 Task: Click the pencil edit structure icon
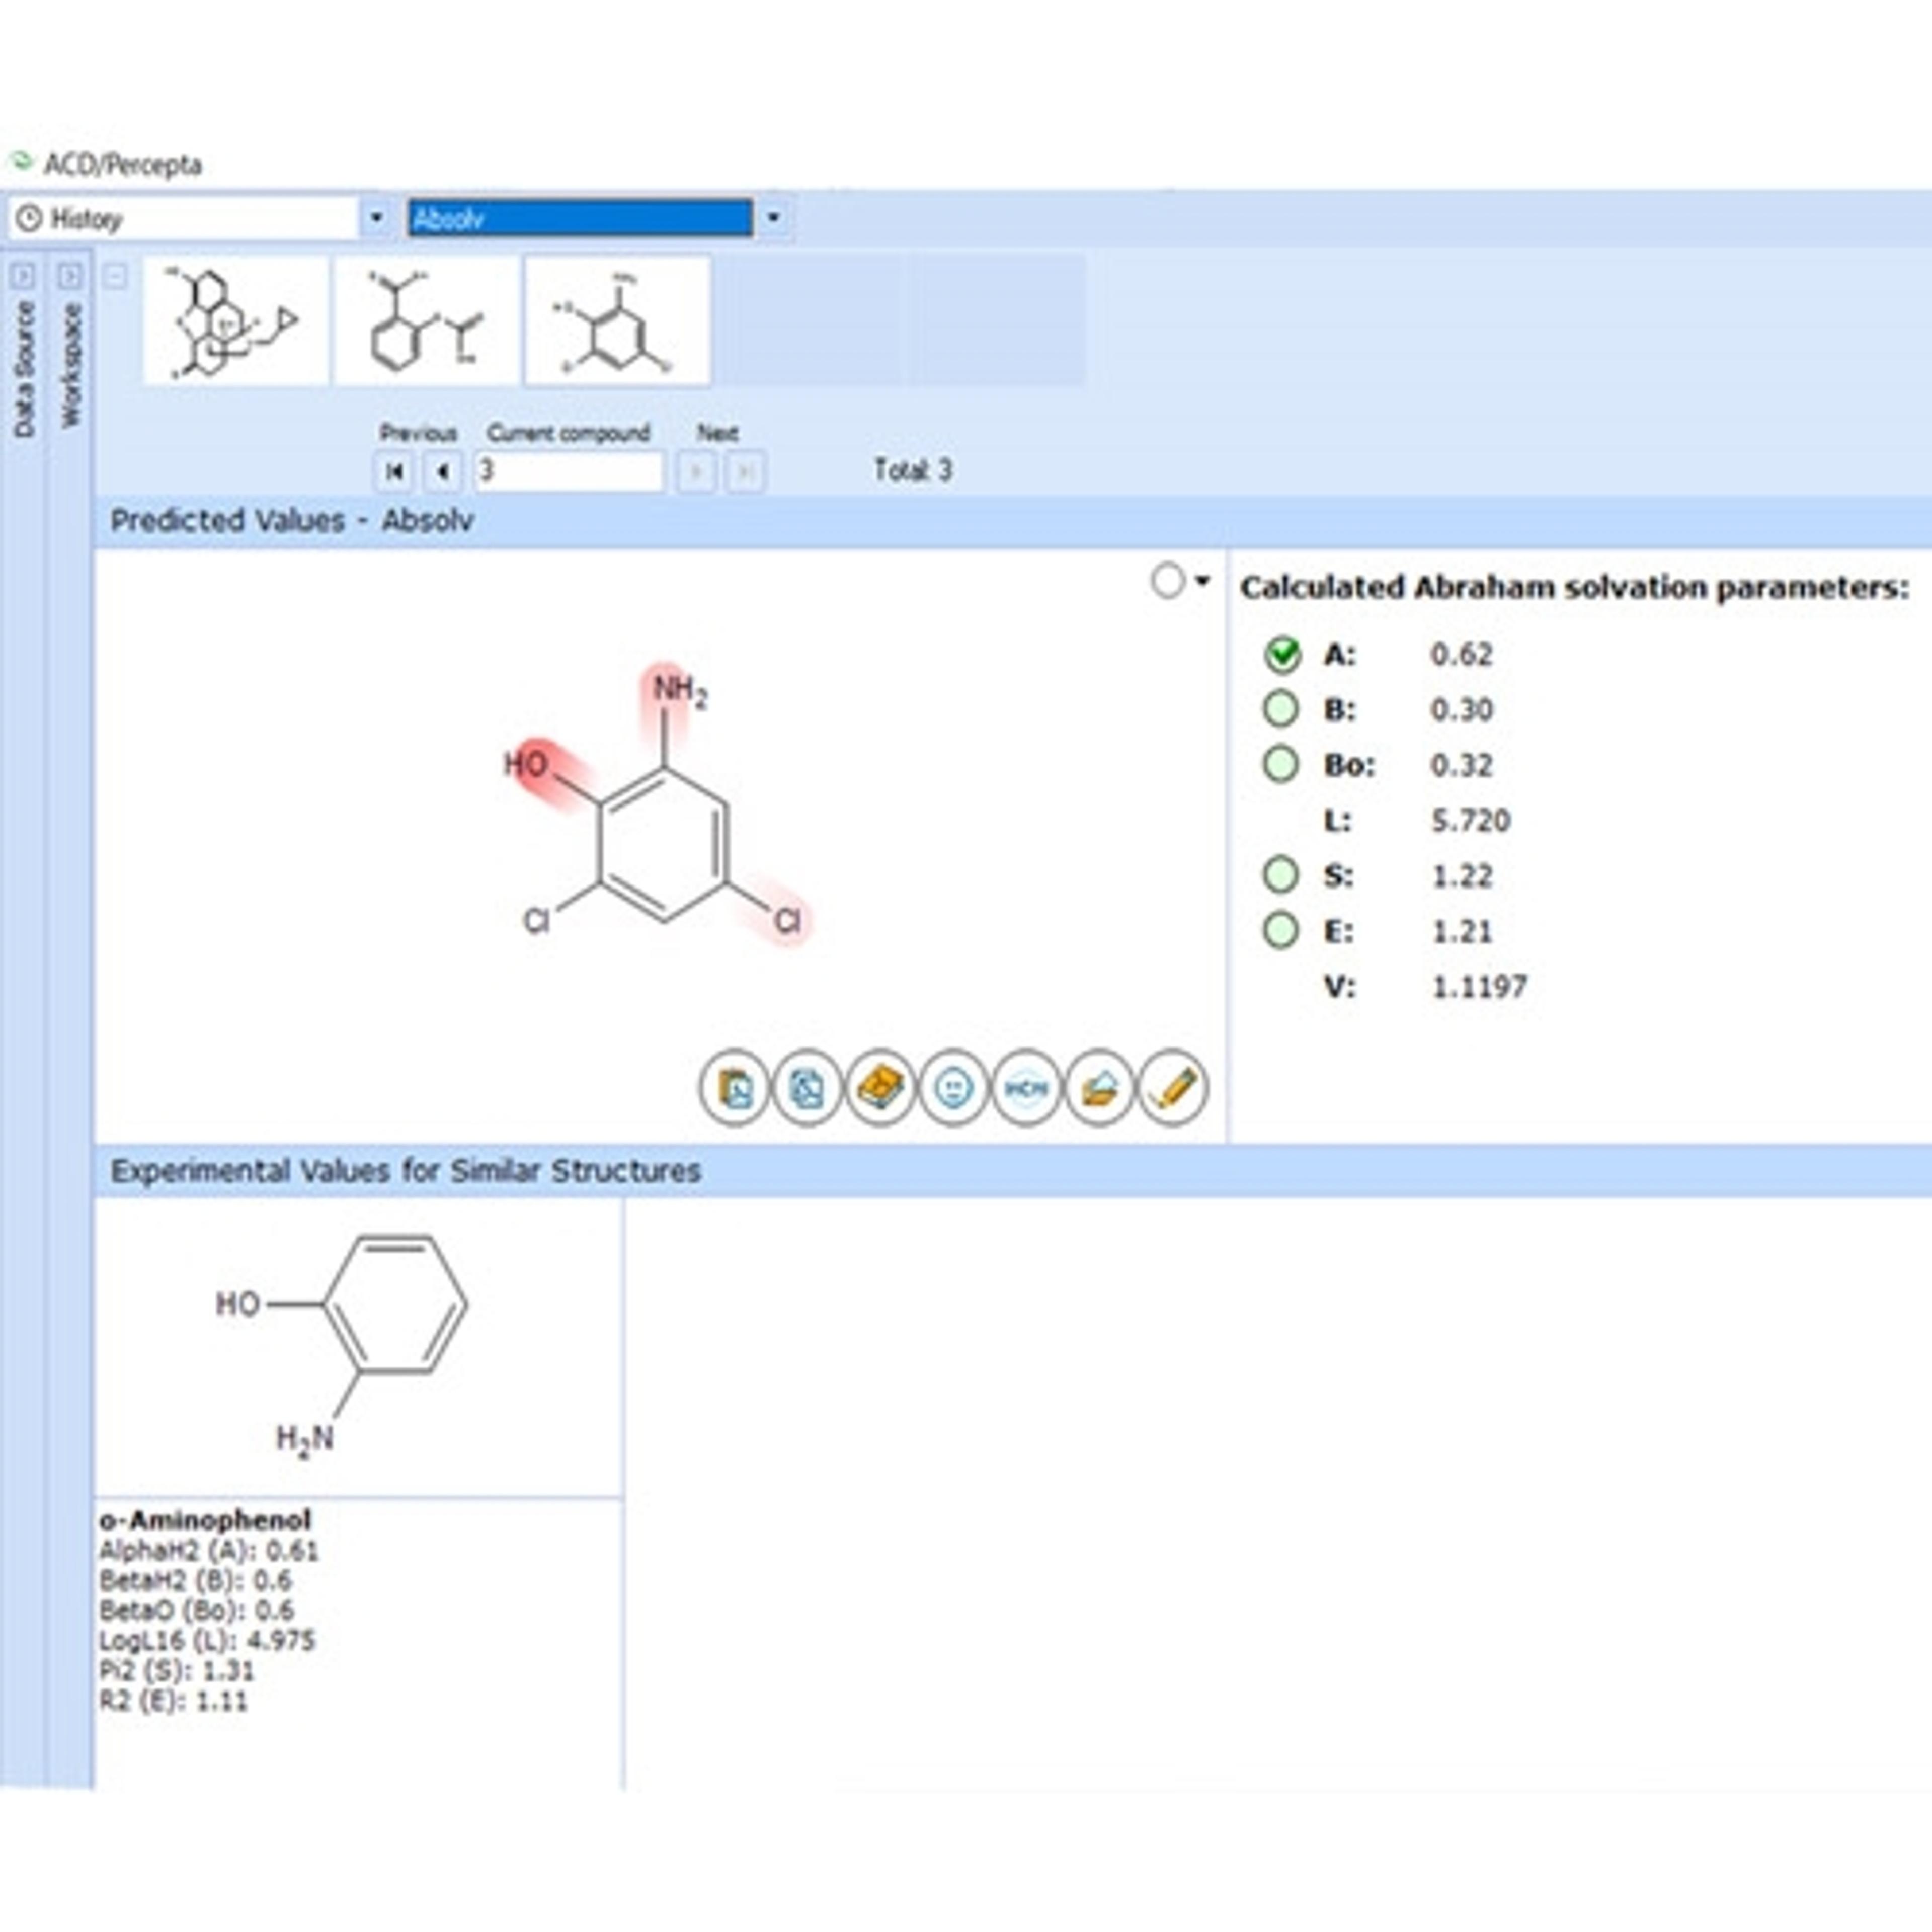point(1172,1087)
